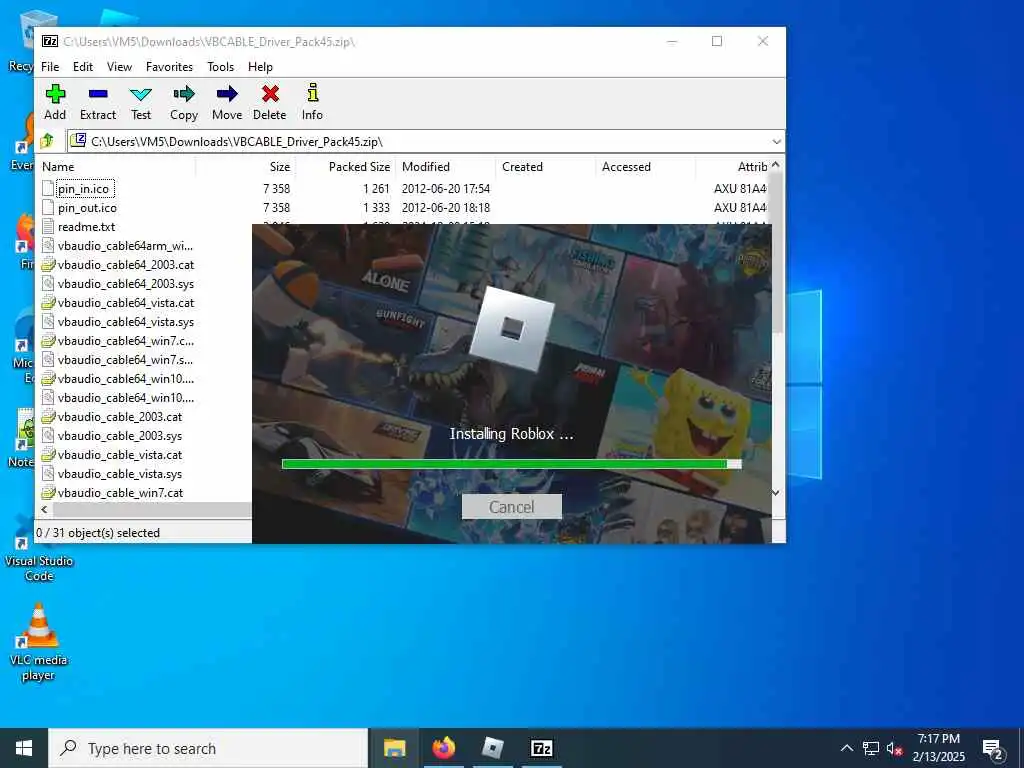Click the taskbar search box

coord(208,748)
